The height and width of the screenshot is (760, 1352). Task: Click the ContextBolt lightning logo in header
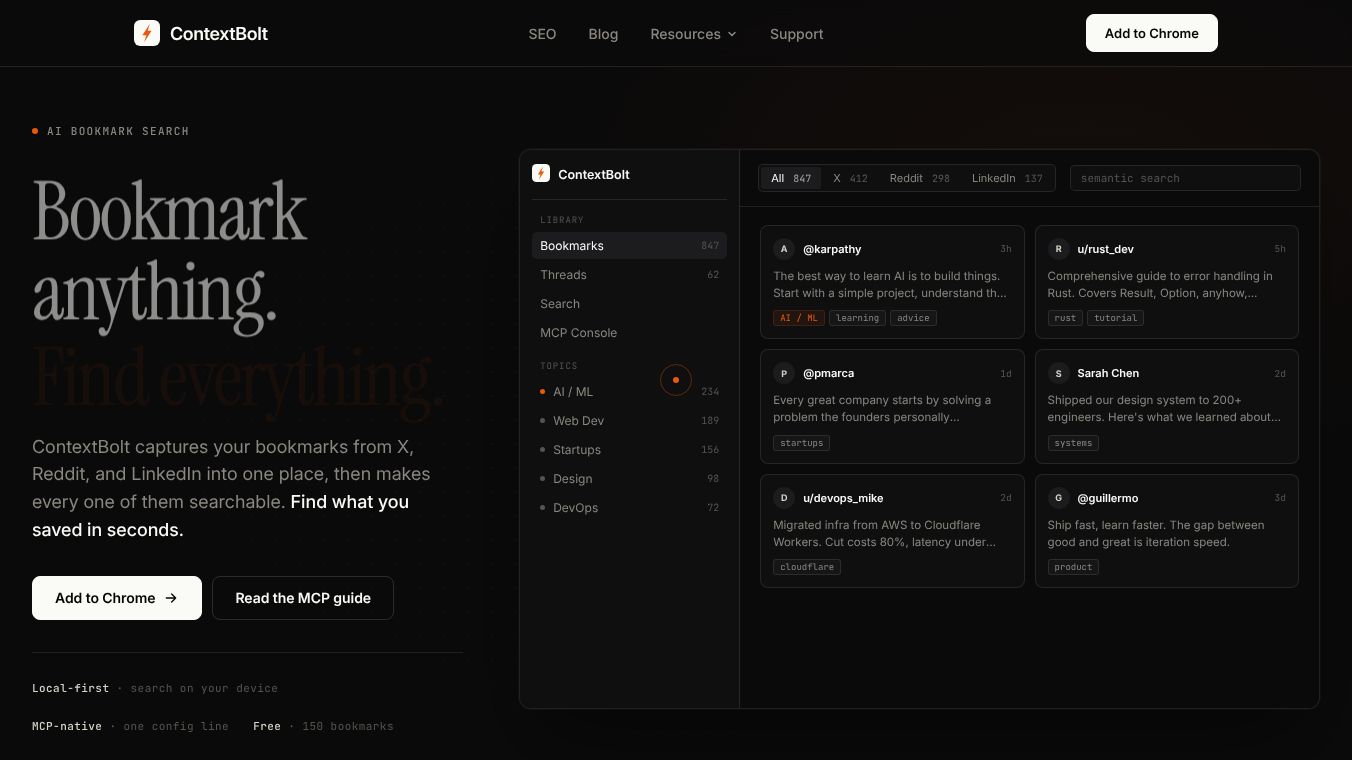pos(147,33)
